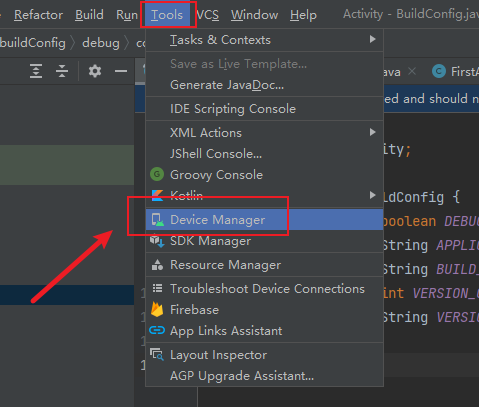Click the Device Manager phone icon
This screenshot has height=407, width=479.
click(x=158, y=220)
